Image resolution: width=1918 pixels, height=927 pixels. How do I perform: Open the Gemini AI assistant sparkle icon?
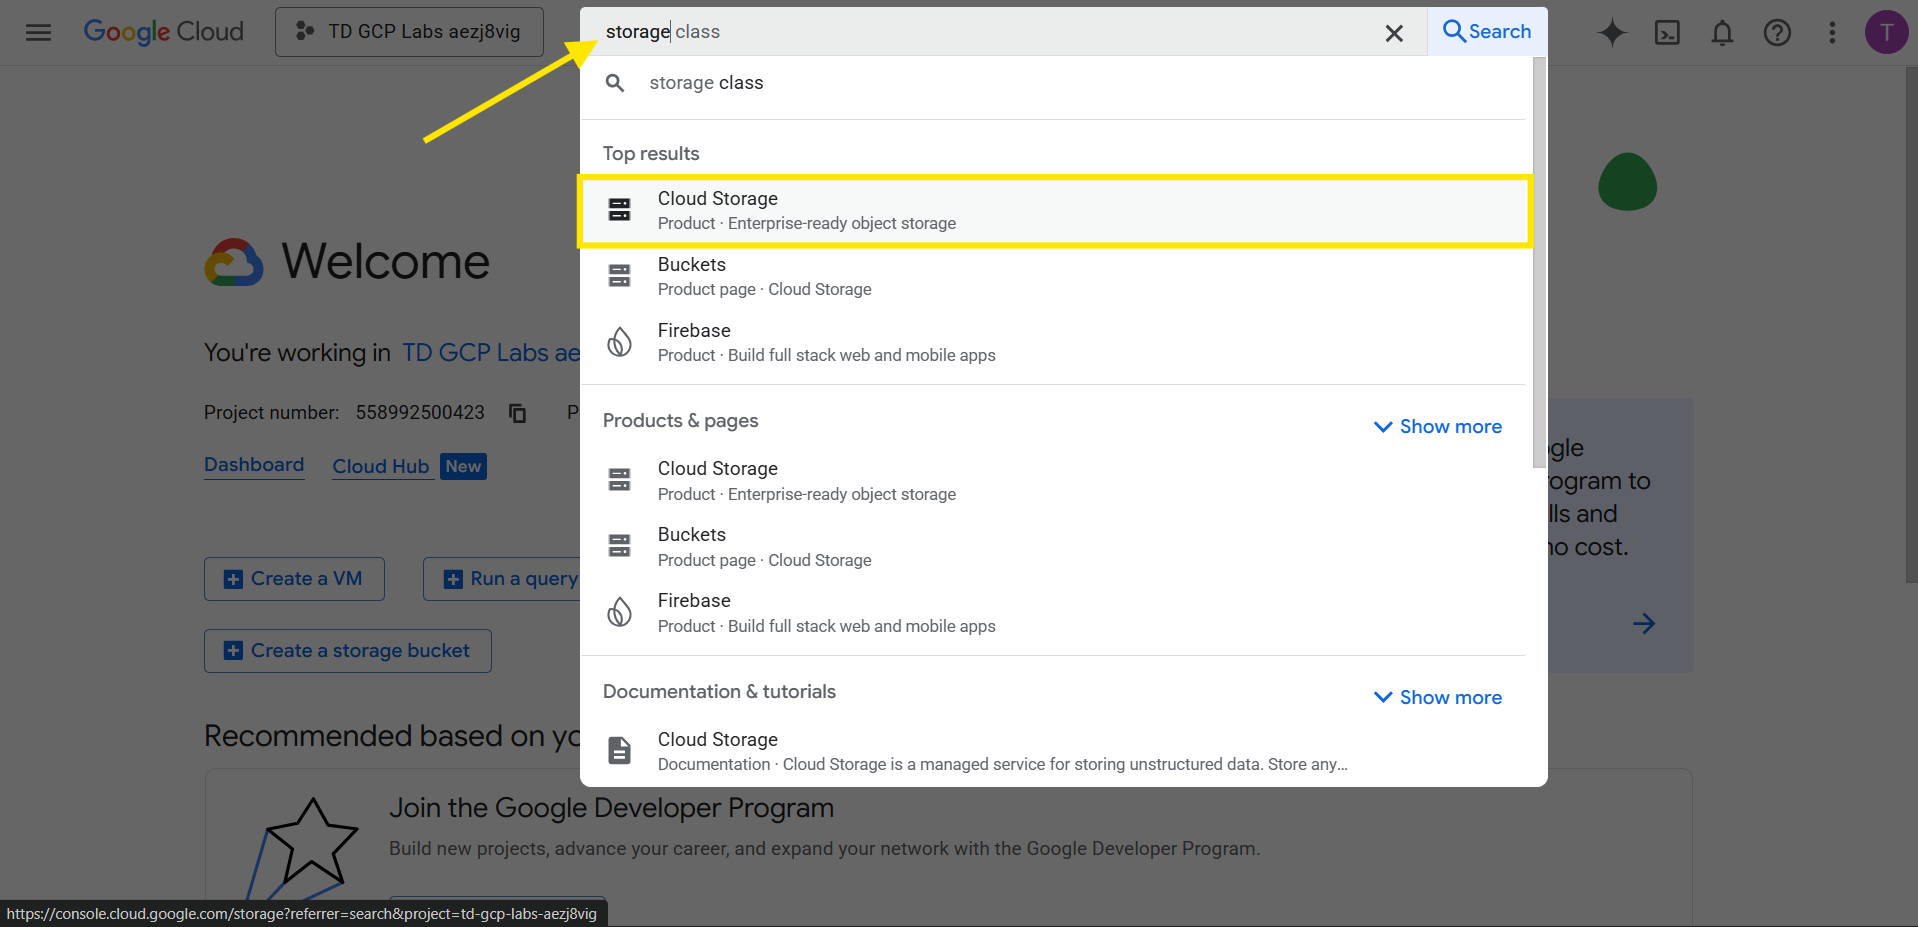[x=1612, y=33]
